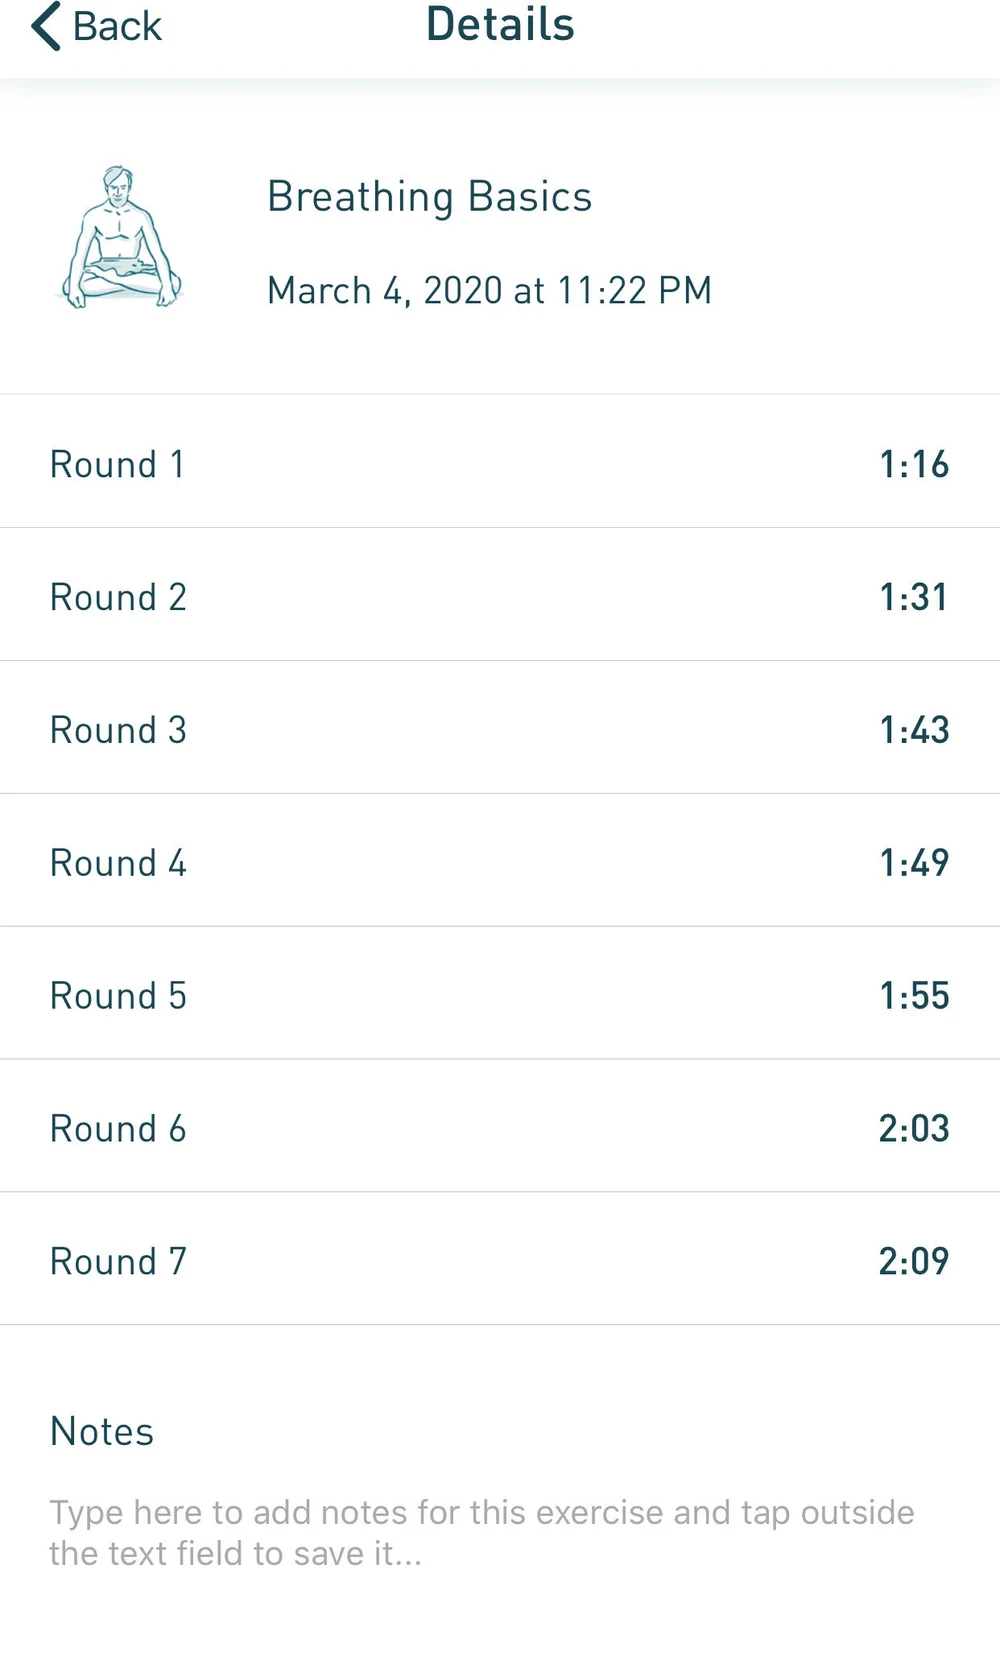Select the Round 2 entry

(x=500, y=595)
